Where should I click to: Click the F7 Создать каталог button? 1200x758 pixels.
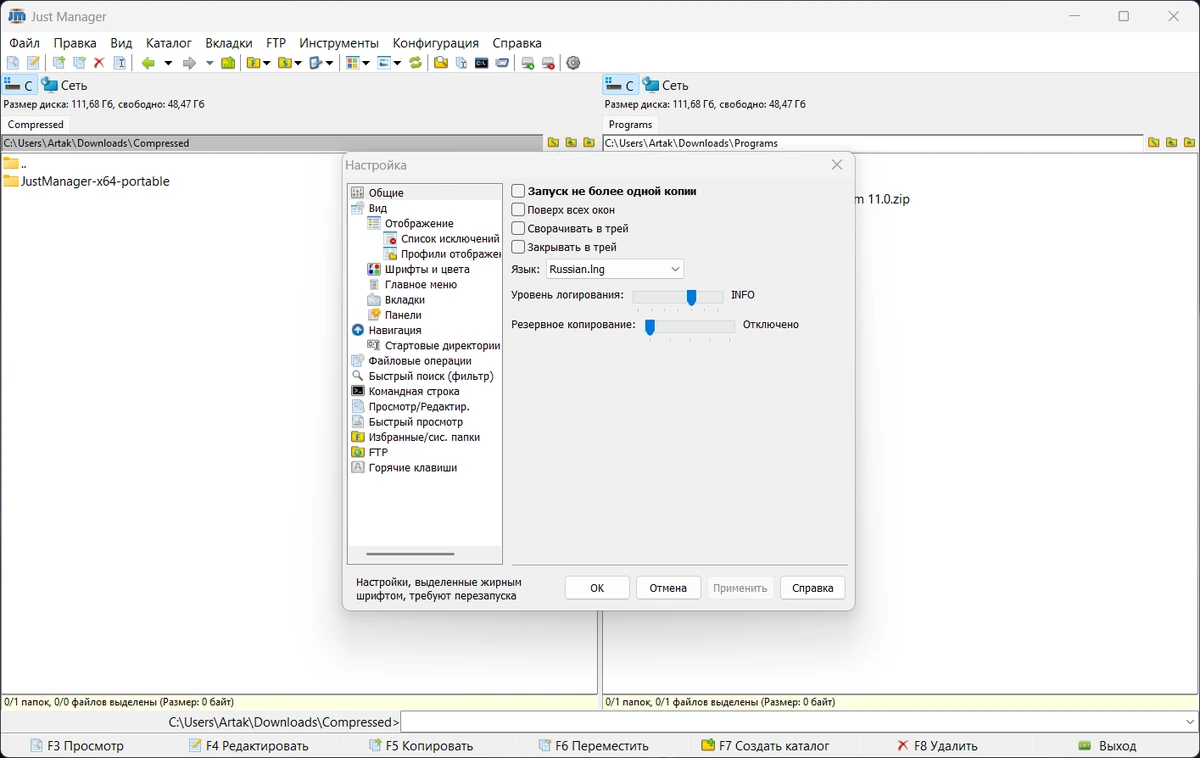766,746
